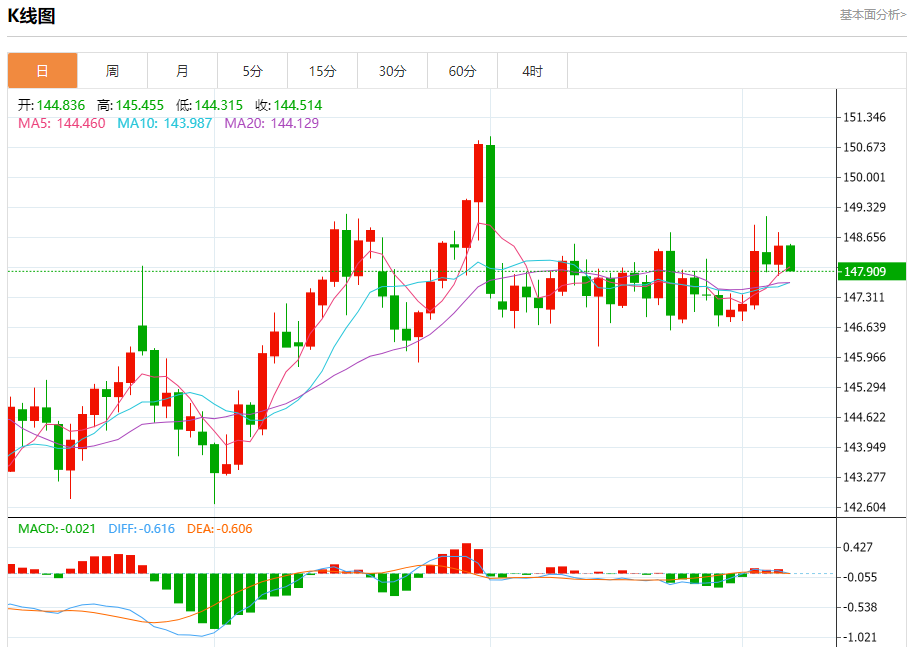This screenshot has width=913, height=647.
Task: Click the K线图 heading
Action: [x=31, y=16]
